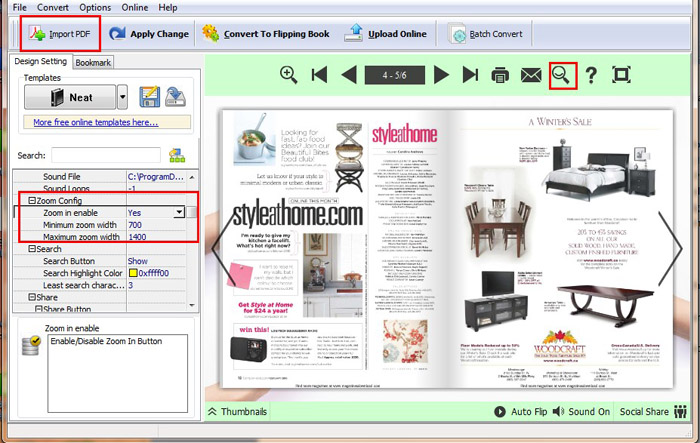Go to next page arrow in toolbar
Viewport: 700px width, 443px height.
pyautogui.click(x=441, y=75)
